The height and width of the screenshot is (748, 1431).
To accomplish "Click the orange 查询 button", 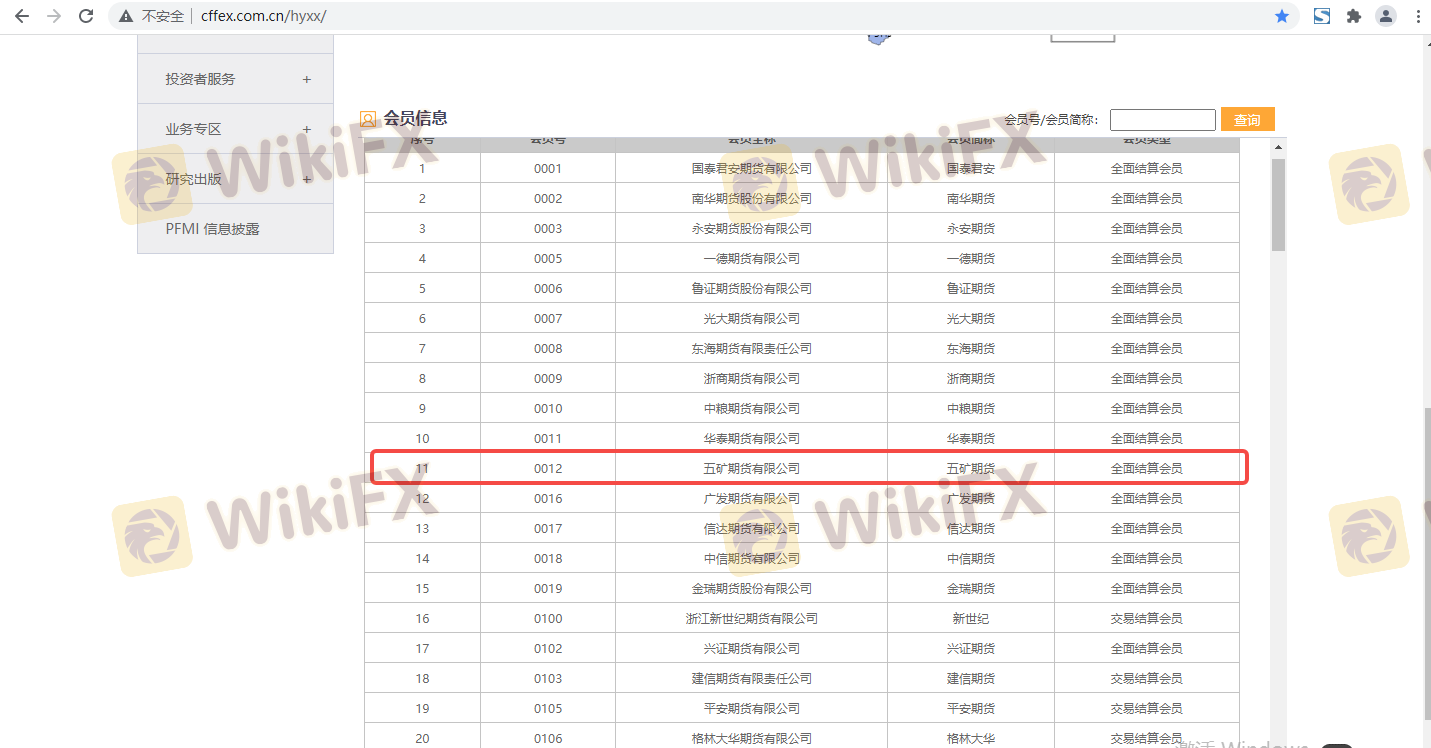I will pyautogui.click(x=1247, y=120).
